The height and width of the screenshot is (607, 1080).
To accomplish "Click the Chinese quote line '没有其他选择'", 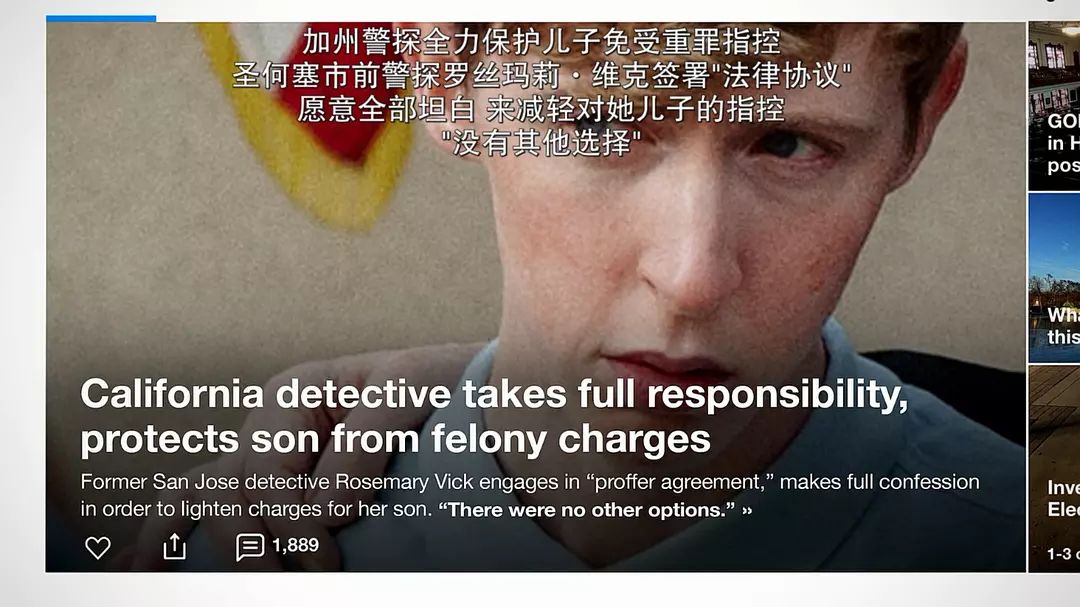I will pos(541,142).
